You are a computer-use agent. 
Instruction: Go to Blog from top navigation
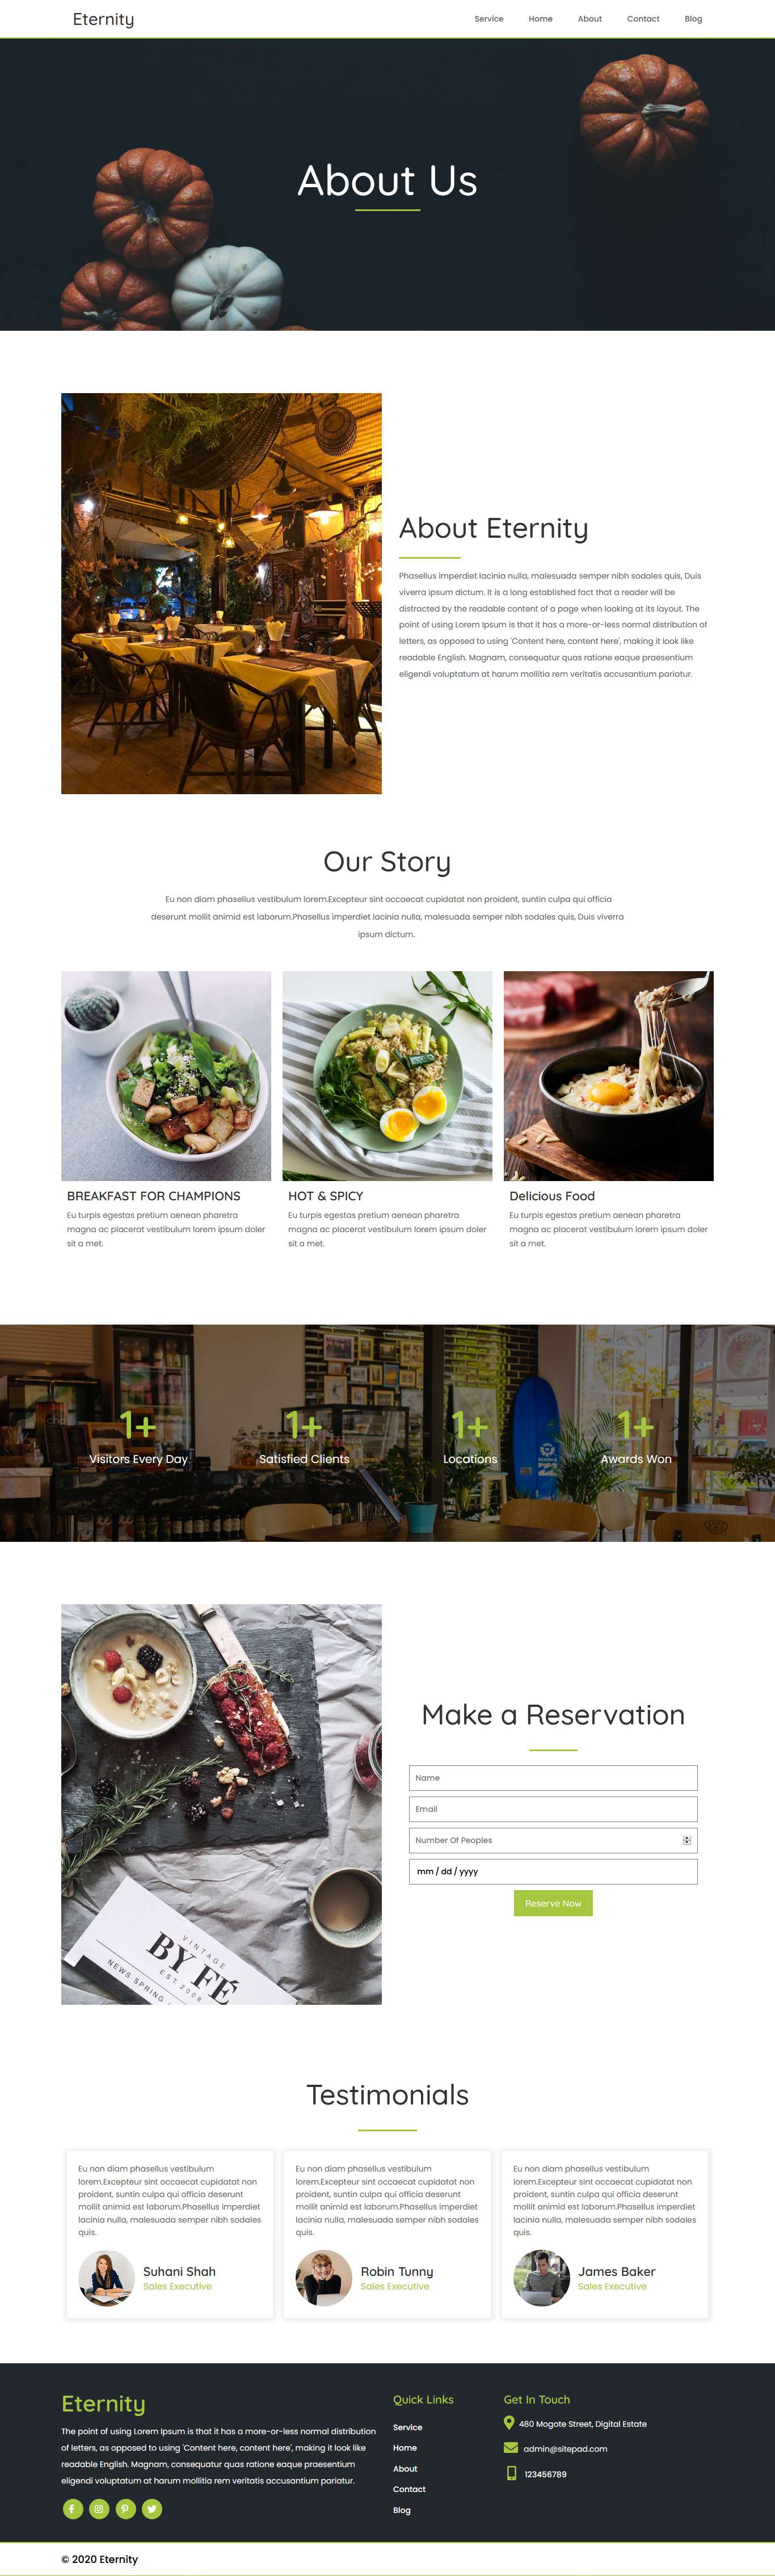[693, 19]
